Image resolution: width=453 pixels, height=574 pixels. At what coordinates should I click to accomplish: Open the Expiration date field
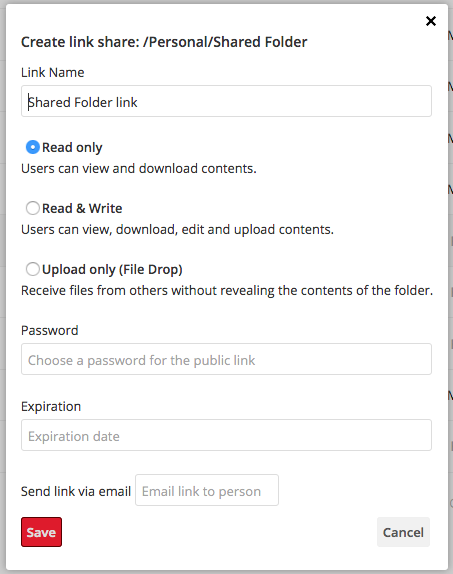coord(226,435)
